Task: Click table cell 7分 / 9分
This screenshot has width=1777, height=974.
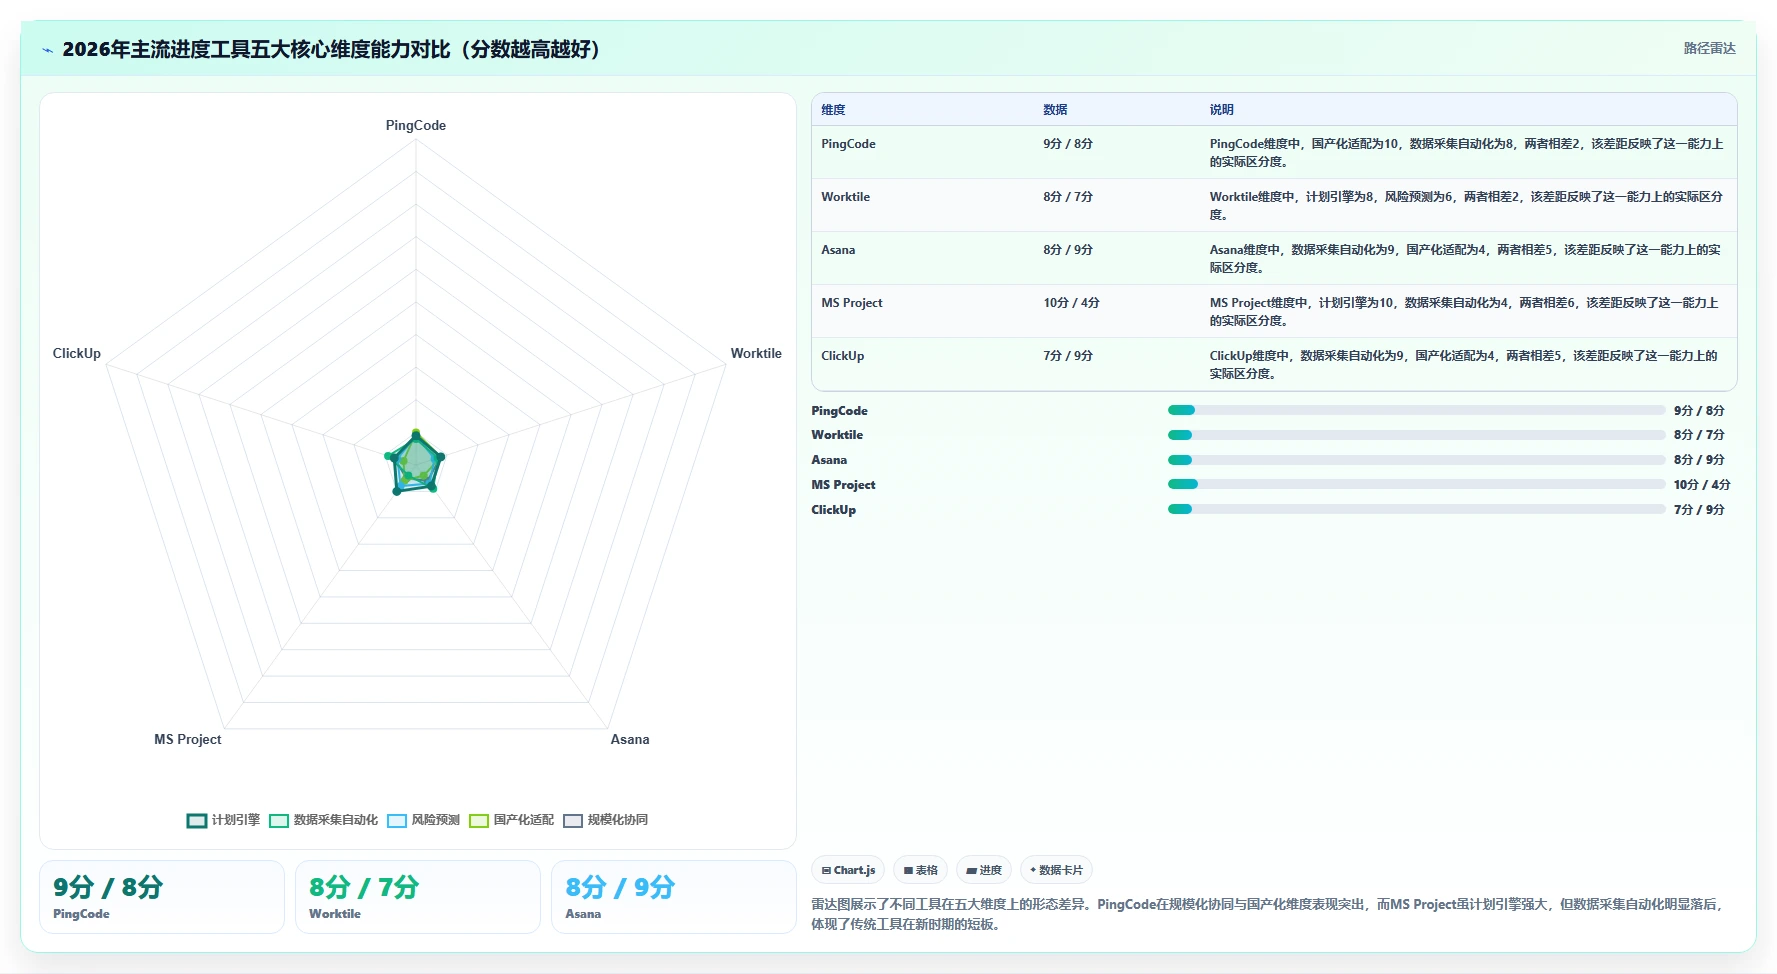Action: point(1068,356)
